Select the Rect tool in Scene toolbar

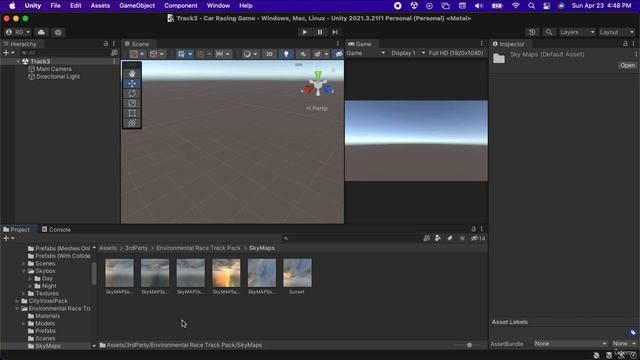point(132,113)
